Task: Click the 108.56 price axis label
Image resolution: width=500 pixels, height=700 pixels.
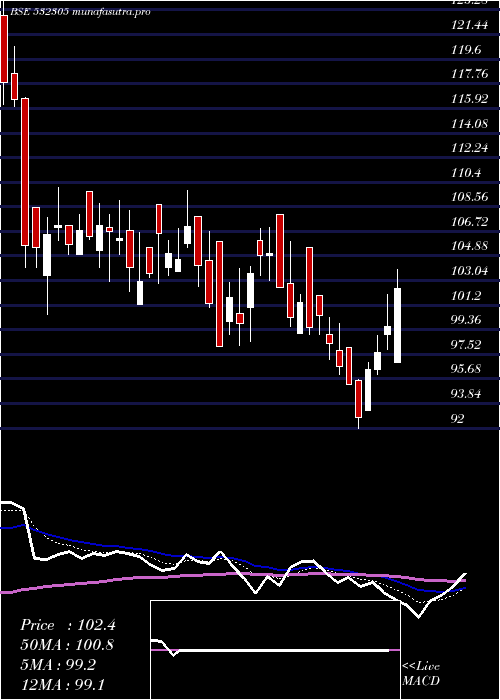Action: coord(469,197)
